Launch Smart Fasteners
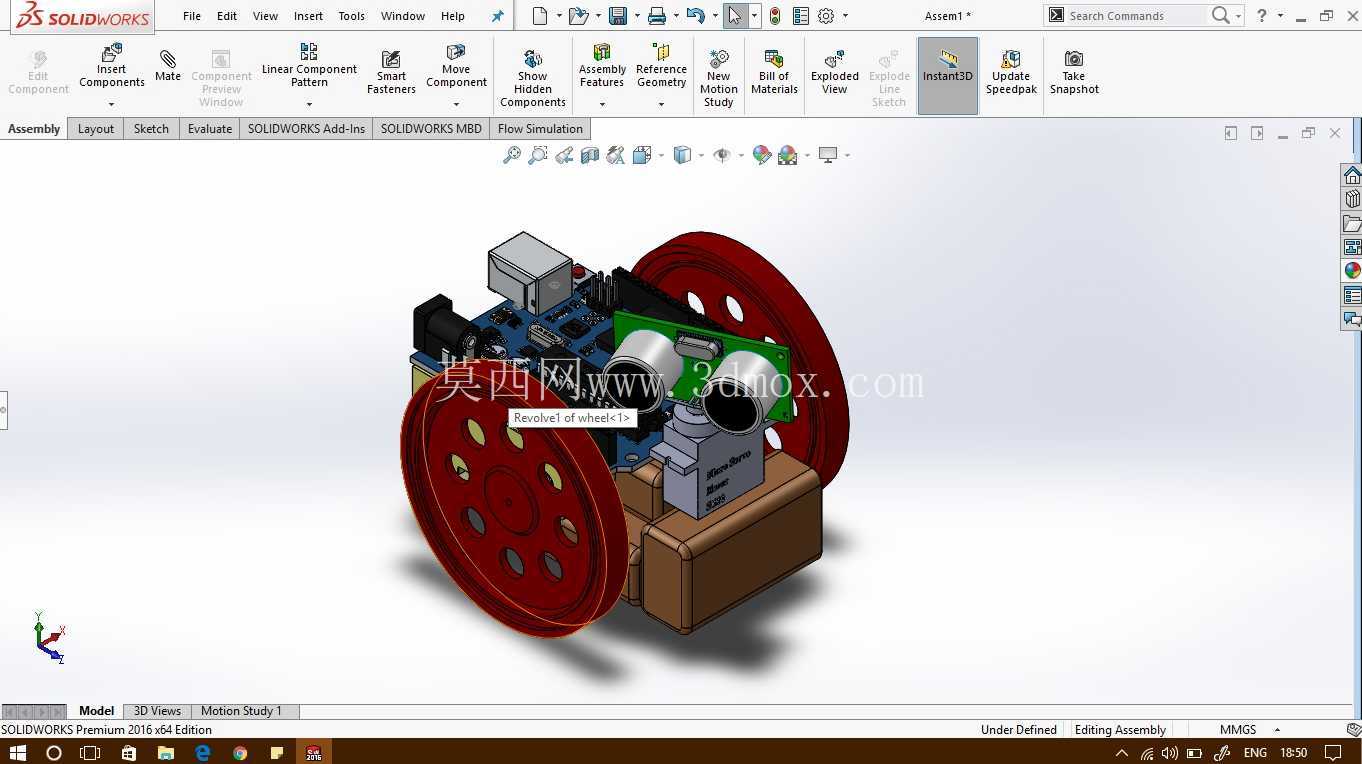1362x764 pixels. pyautogui.click(x=391, y=72)
